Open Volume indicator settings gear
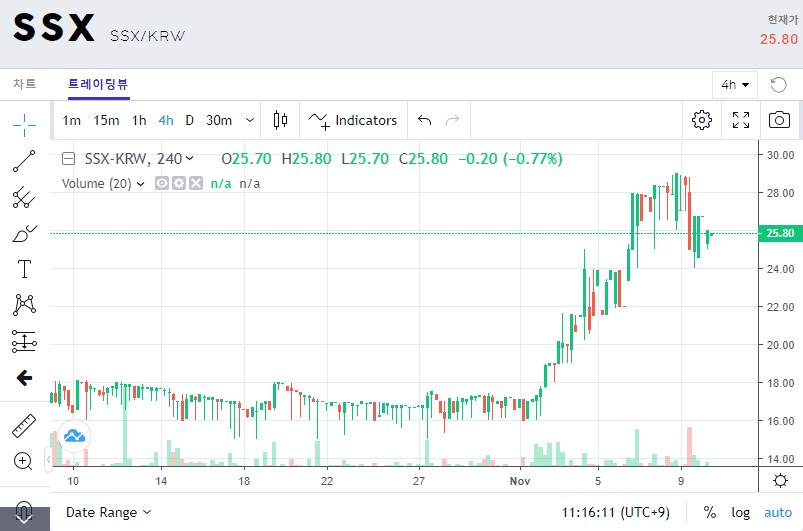This screenshot has height=531, width=803. click(179, 183)
